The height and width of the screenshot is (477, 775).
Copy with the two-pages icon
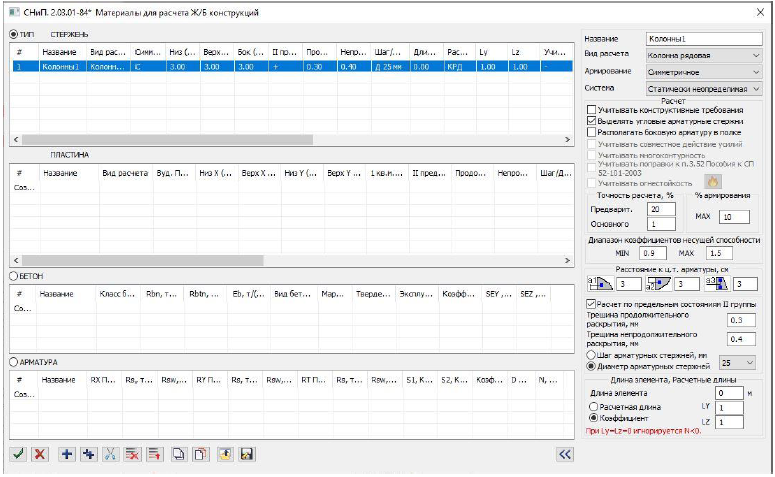[179, 454]
